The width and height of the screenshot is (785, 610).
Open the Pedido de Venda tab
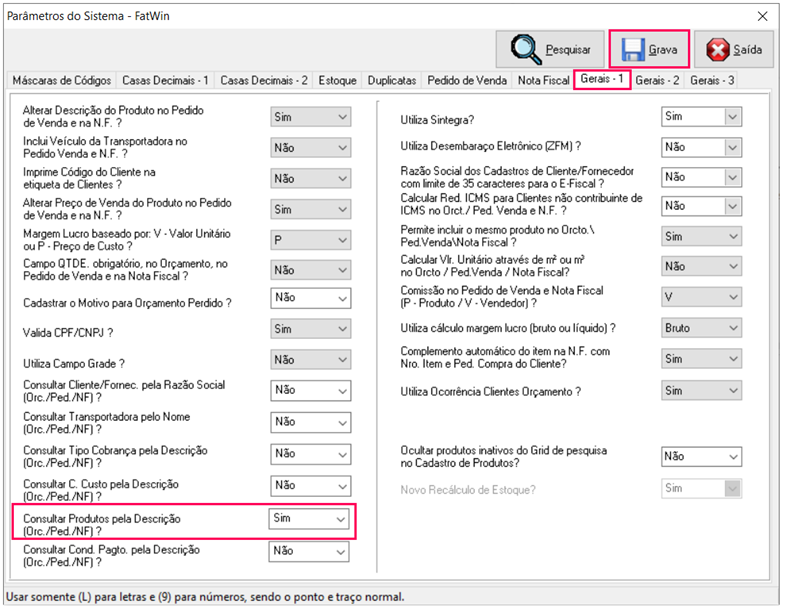(467, 80)
